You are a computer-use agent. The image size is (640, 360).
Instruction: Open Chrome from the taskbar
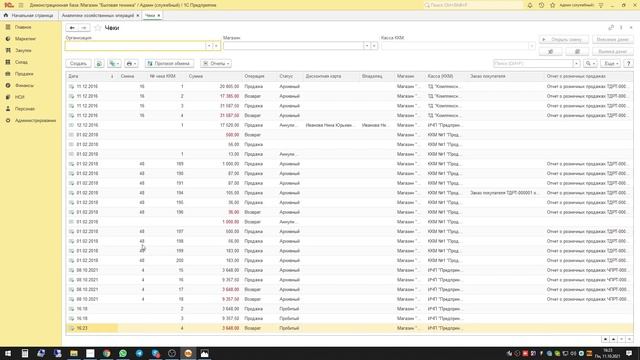tap(107, 353)
